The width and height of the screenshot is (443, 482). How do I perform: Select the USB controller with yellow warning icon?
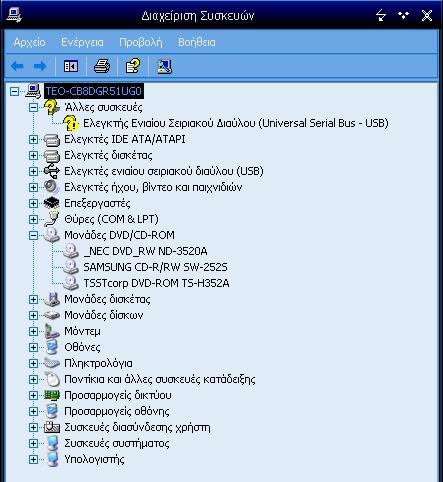coord(236,123)
